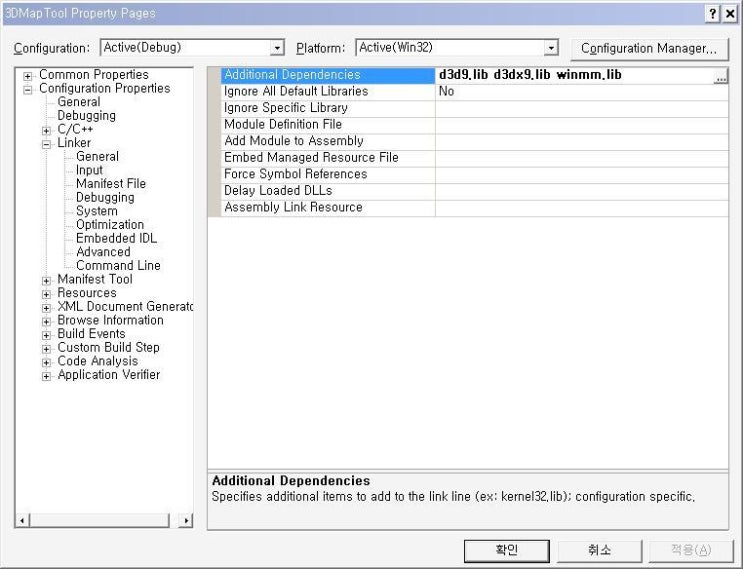Select Custom Build Step in the tree
The height and width of the screenshot is (569, 743).
click(108, 348)
